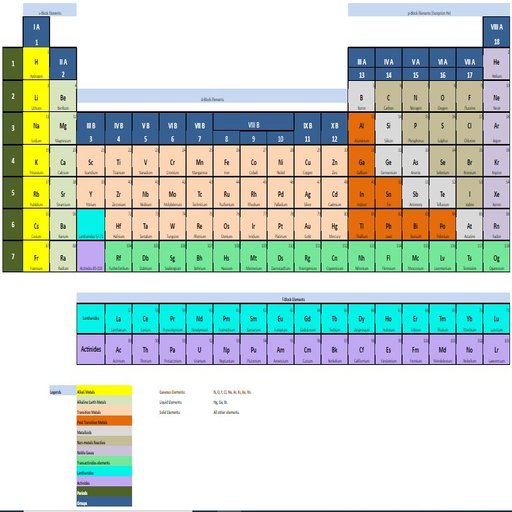Click the Oganesson (Og) cell
The image size is (512, 512).
coord(496,256)
